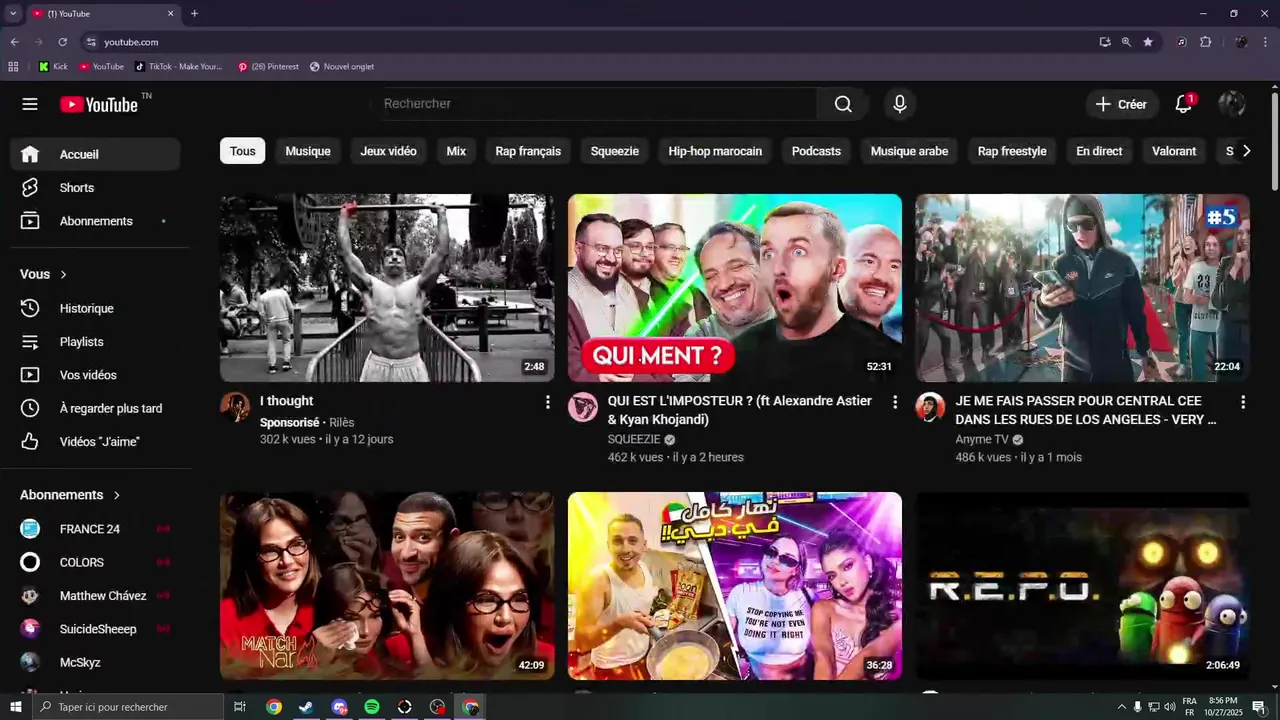The width and height of the screenshot is (1280, 720).
Task: Open Historique in the sidebar
Action: coord(96,309)
